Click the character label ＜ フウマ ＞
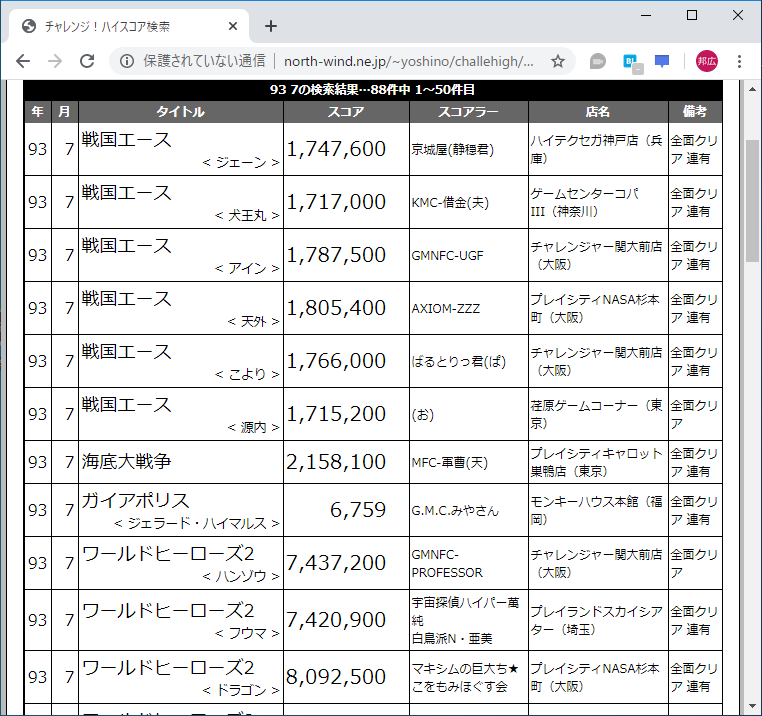 [x=247, y=633]
